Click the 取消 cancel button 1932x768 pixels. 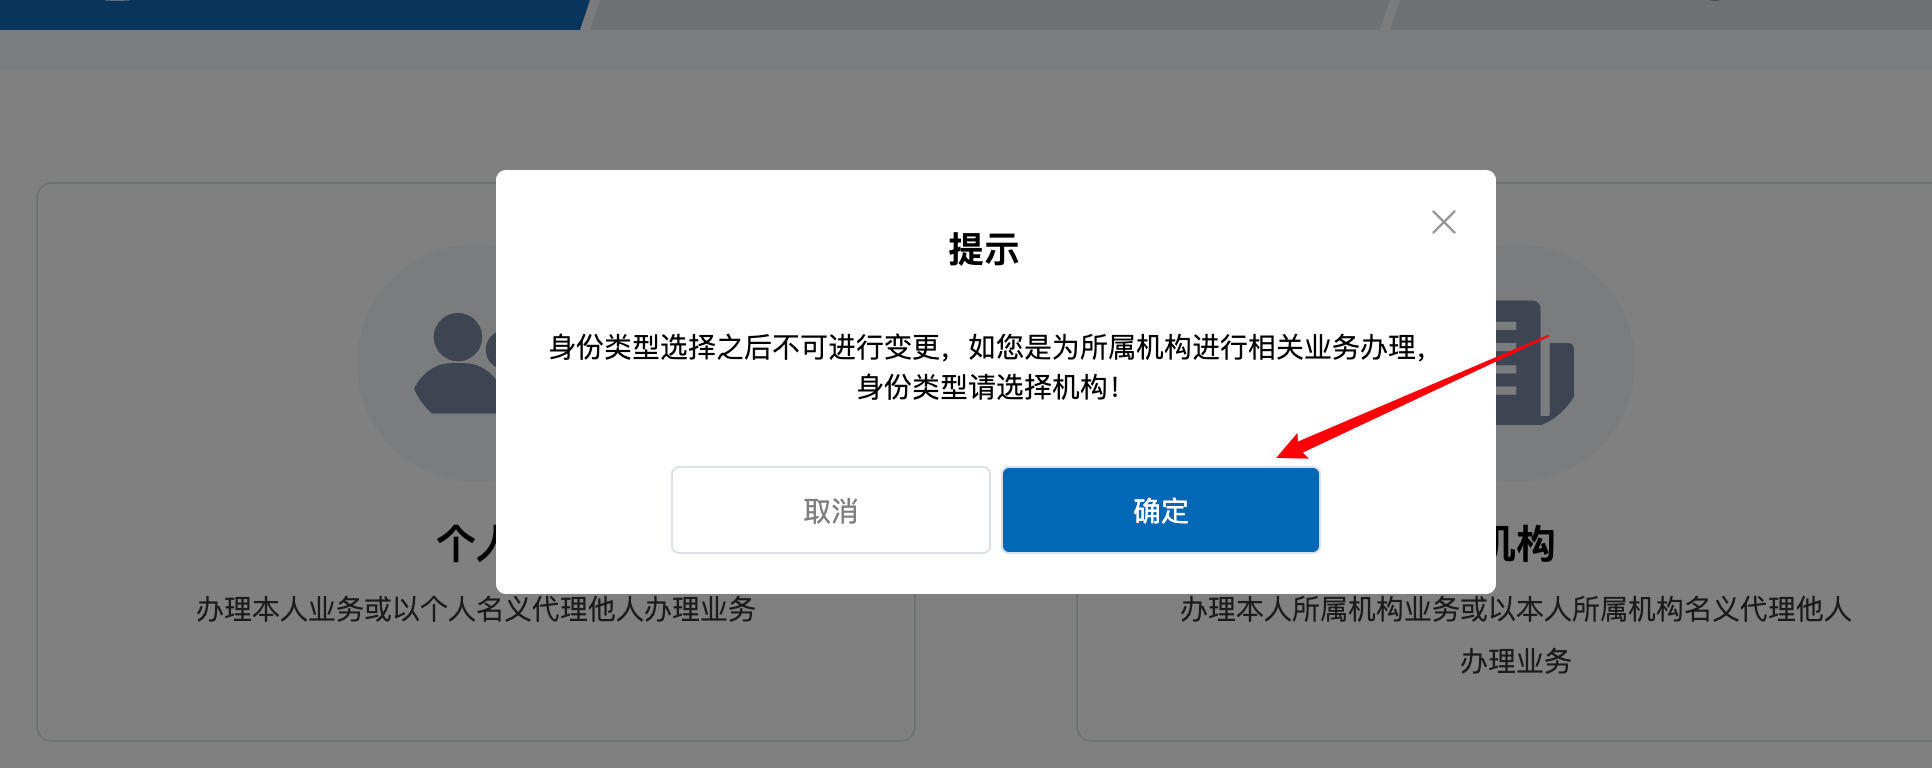point(830,510)
